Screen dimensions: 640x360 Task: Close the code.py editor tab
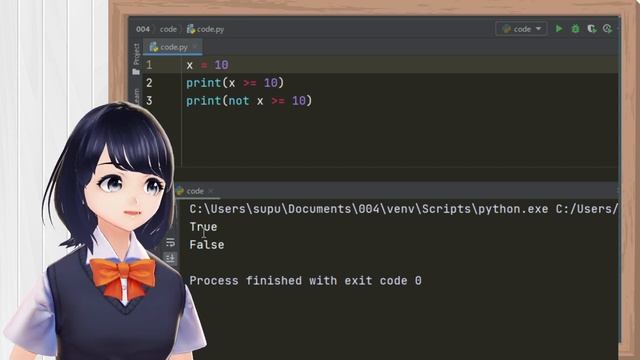tap(195, 47)
